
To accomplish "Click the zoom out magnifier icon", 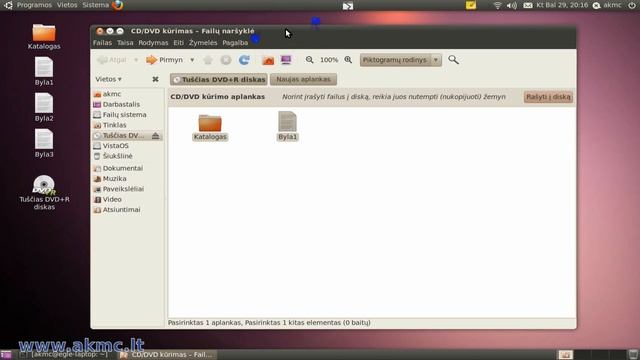I will 309,60.
